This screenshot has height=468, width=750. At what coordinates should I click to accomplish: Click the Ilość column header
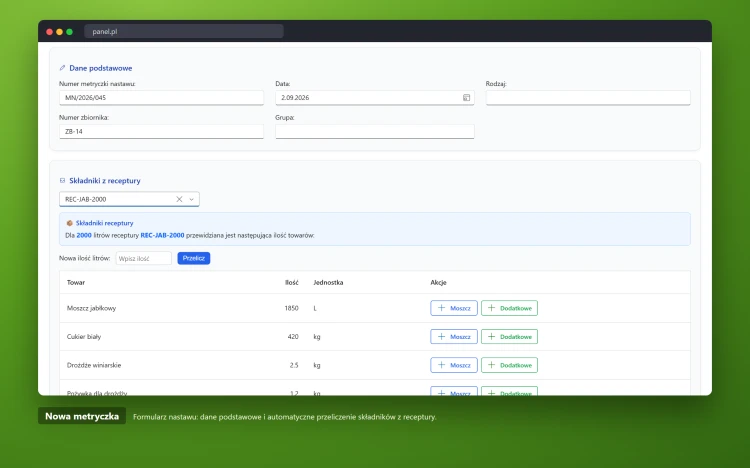(x=292, y=282)
